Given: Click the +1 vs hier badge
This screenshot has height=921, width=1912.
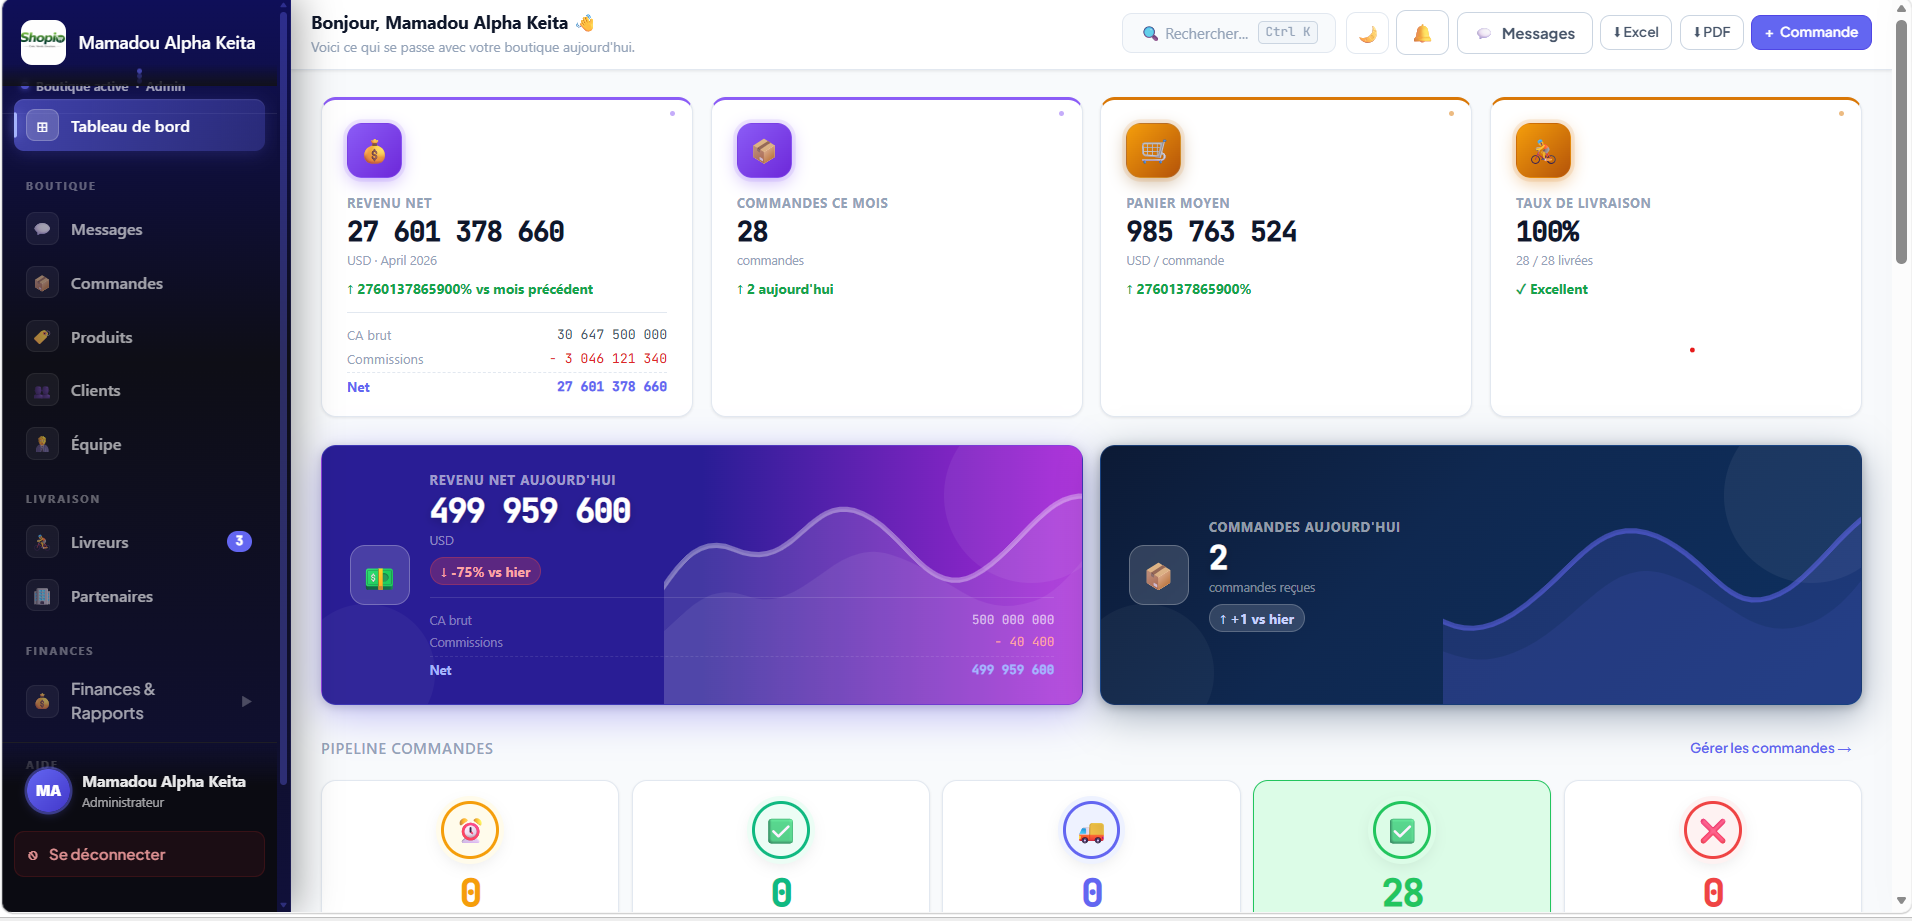Looking at the screenshot, I should pyautogui.click(x=1257, y=619).
